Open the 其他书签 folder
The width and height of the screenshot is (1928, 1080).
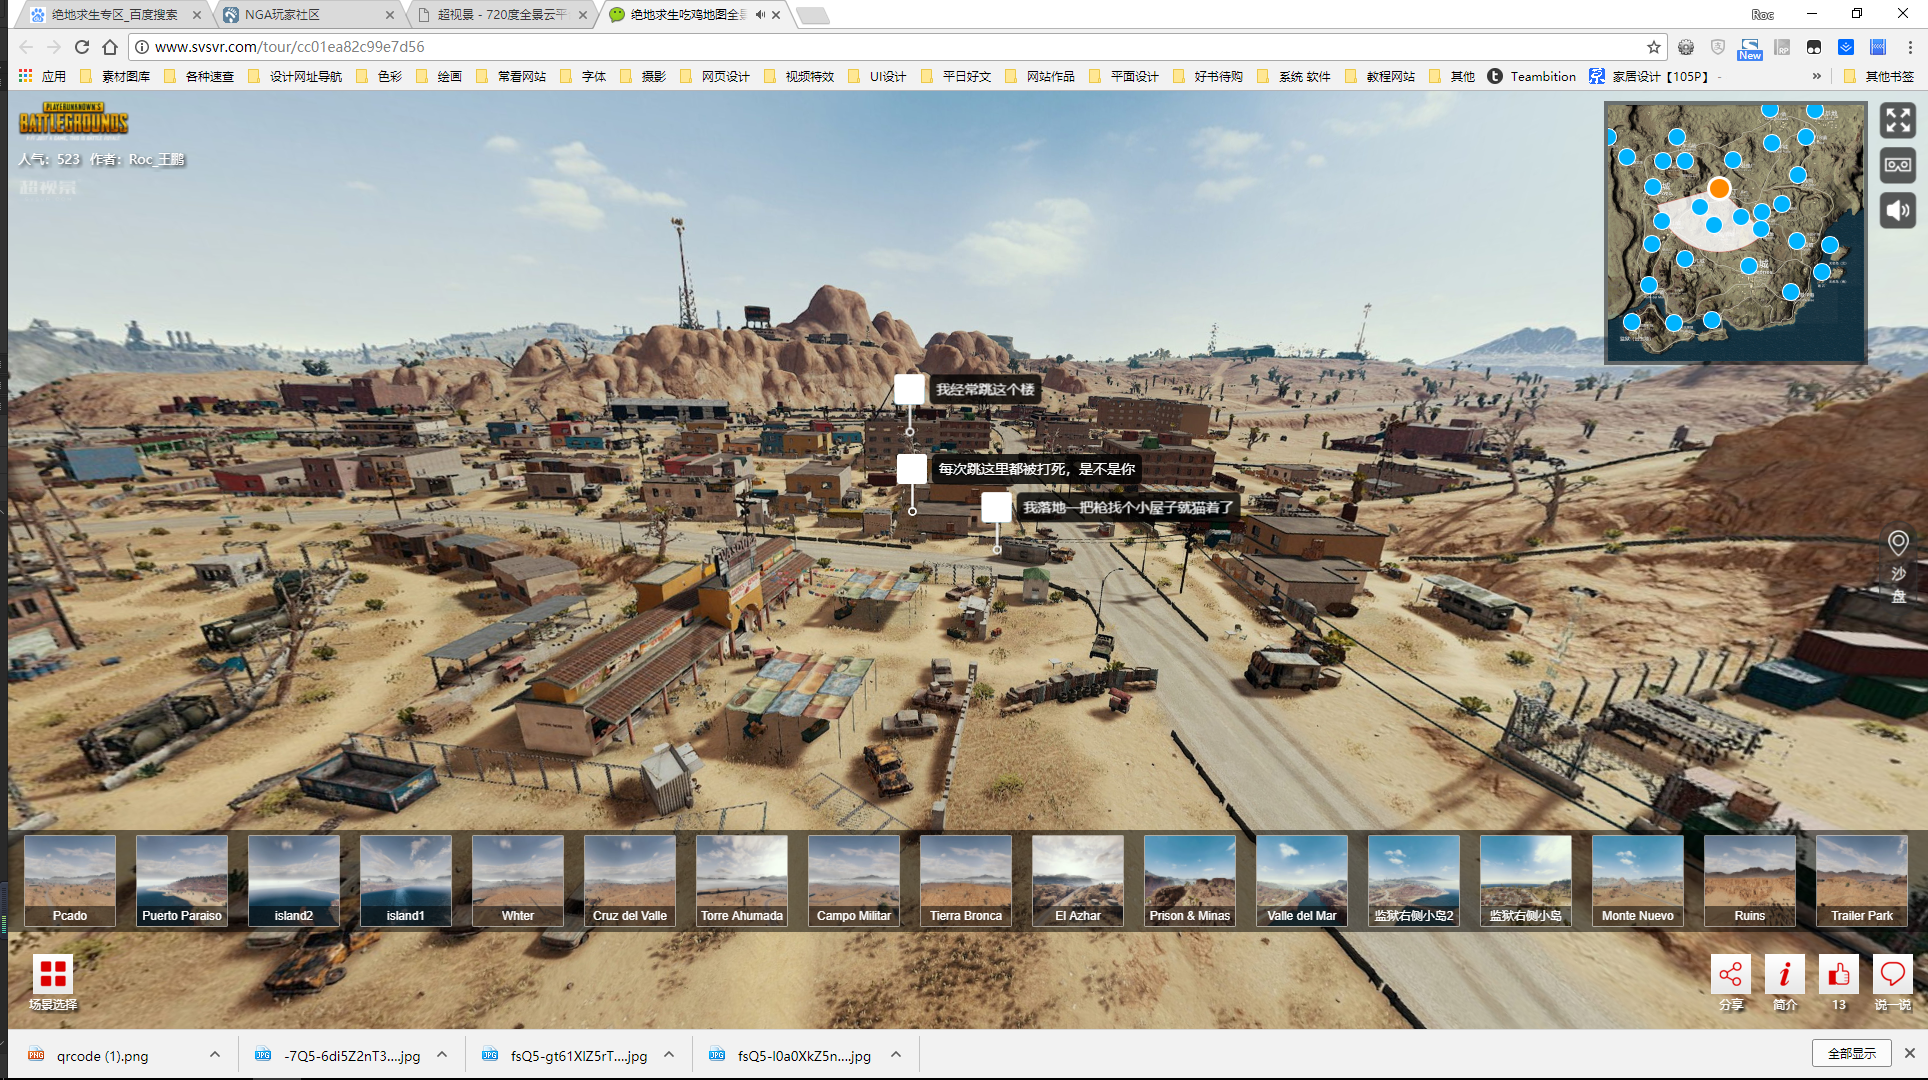tap(1879, 76)
